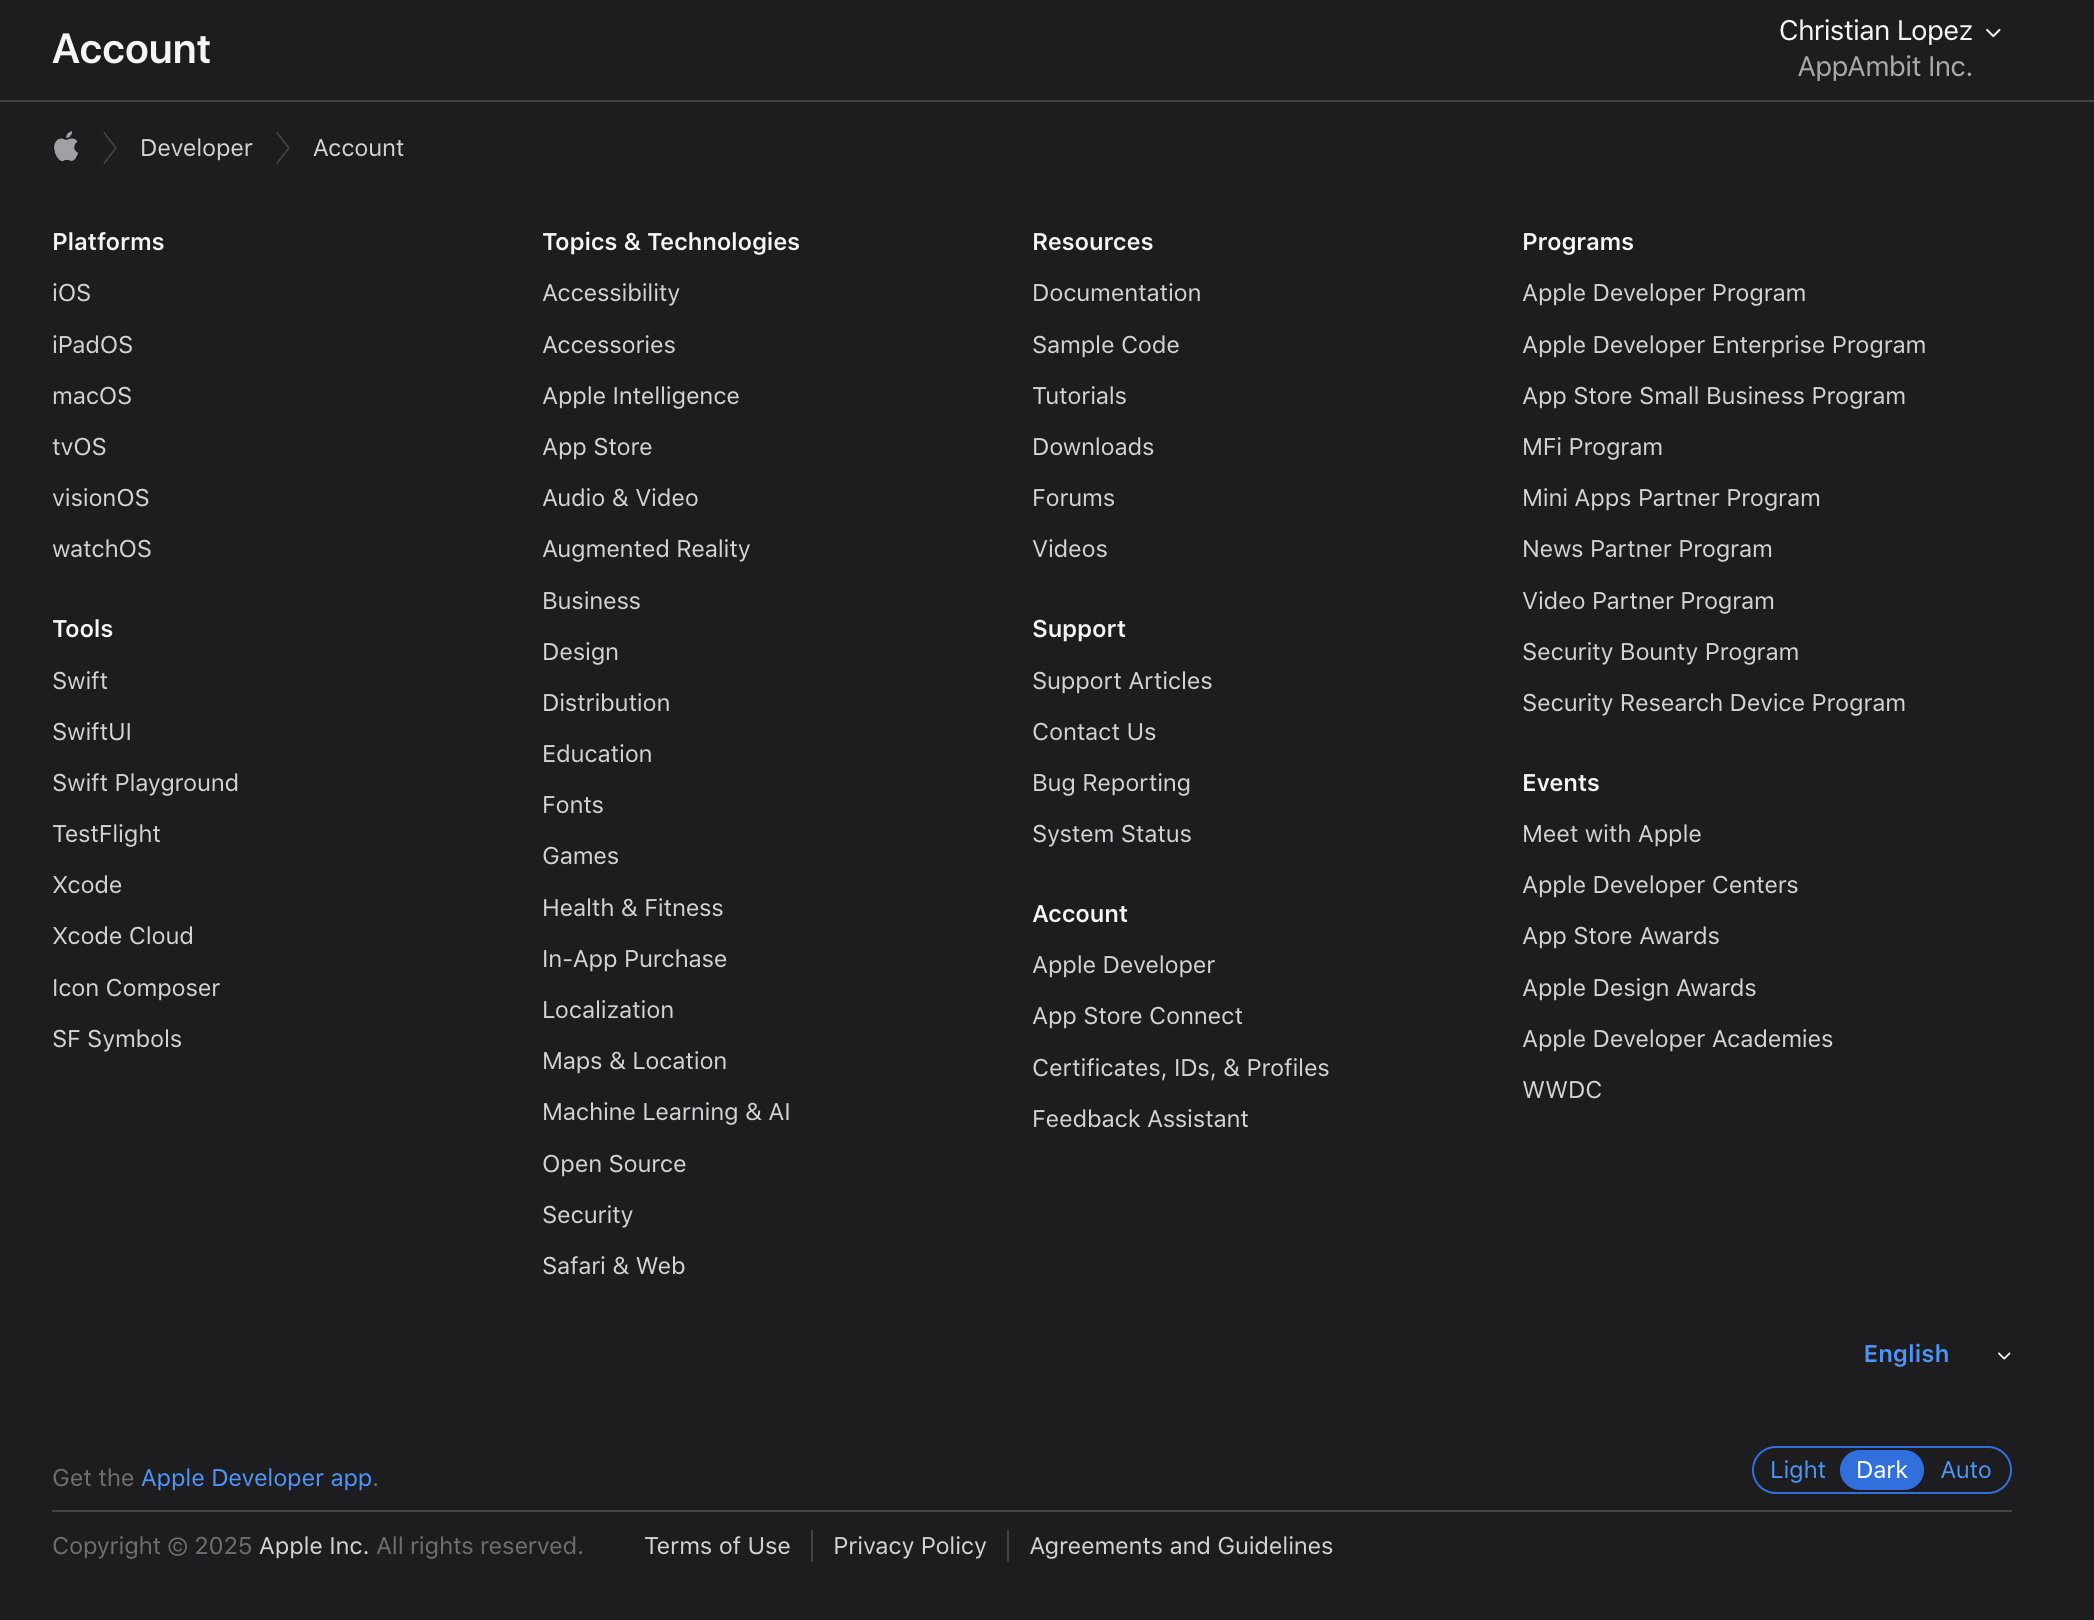The width and height of the screenshot is (2094, 1620).
Task: Switch color scheme to Light
Action: pyautogui.click(x=1797, y=1470)
